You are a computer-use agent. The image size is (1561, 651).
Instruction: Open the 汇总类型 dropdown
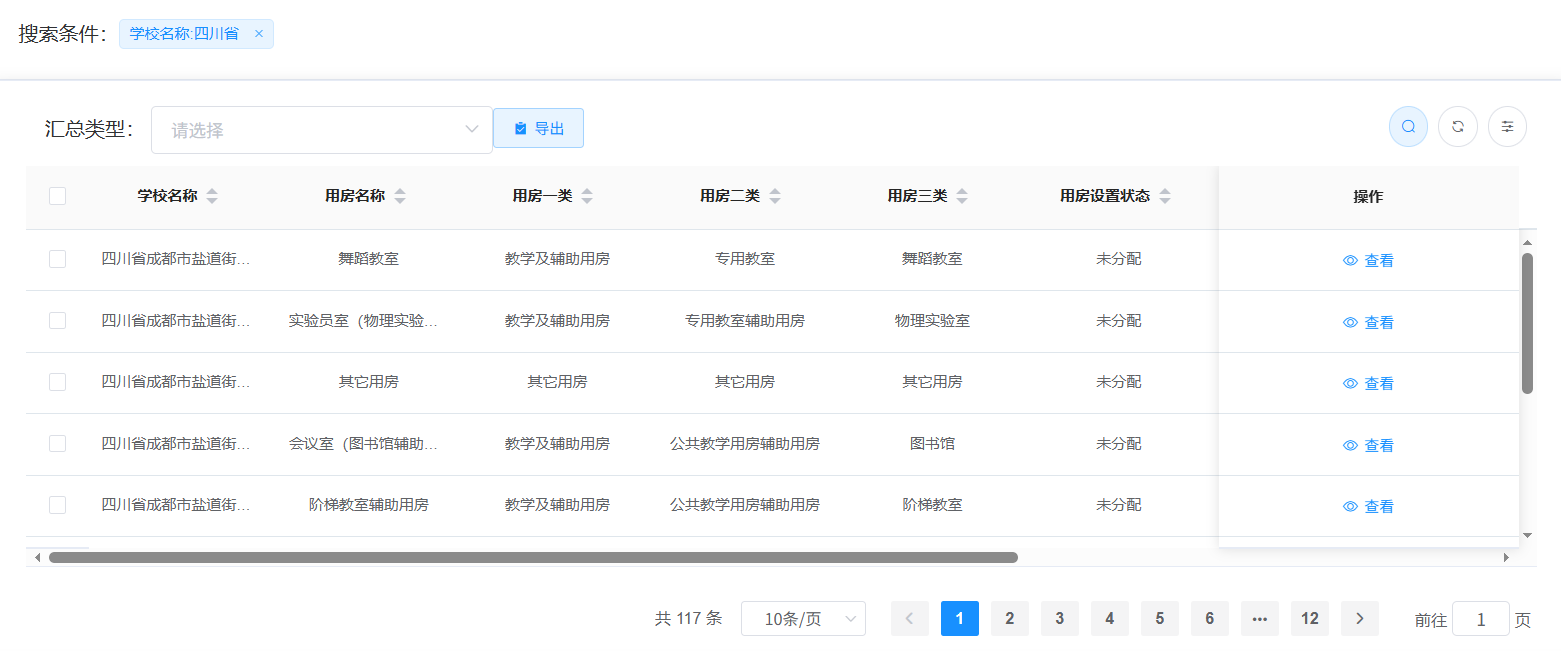tap(321, 130)
